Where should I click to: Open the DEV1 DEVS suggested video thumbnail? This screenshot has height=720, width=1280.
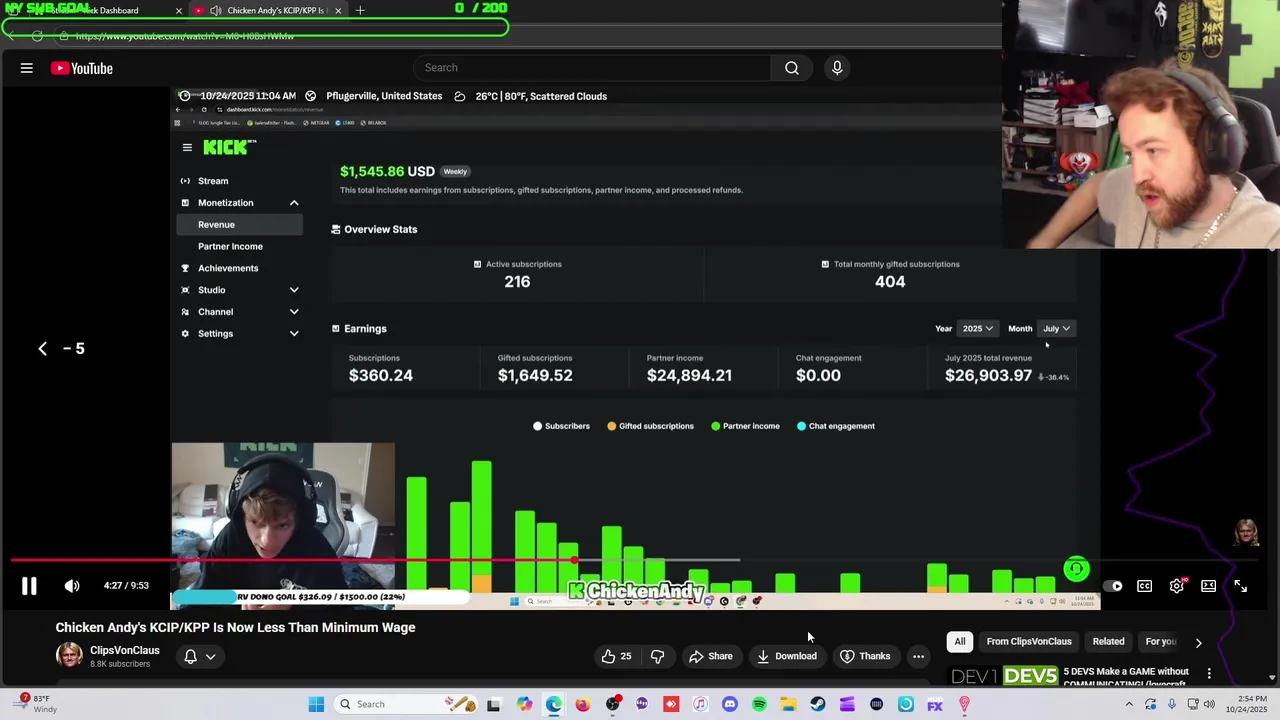pyautogui.click(x=1003, y=677)
